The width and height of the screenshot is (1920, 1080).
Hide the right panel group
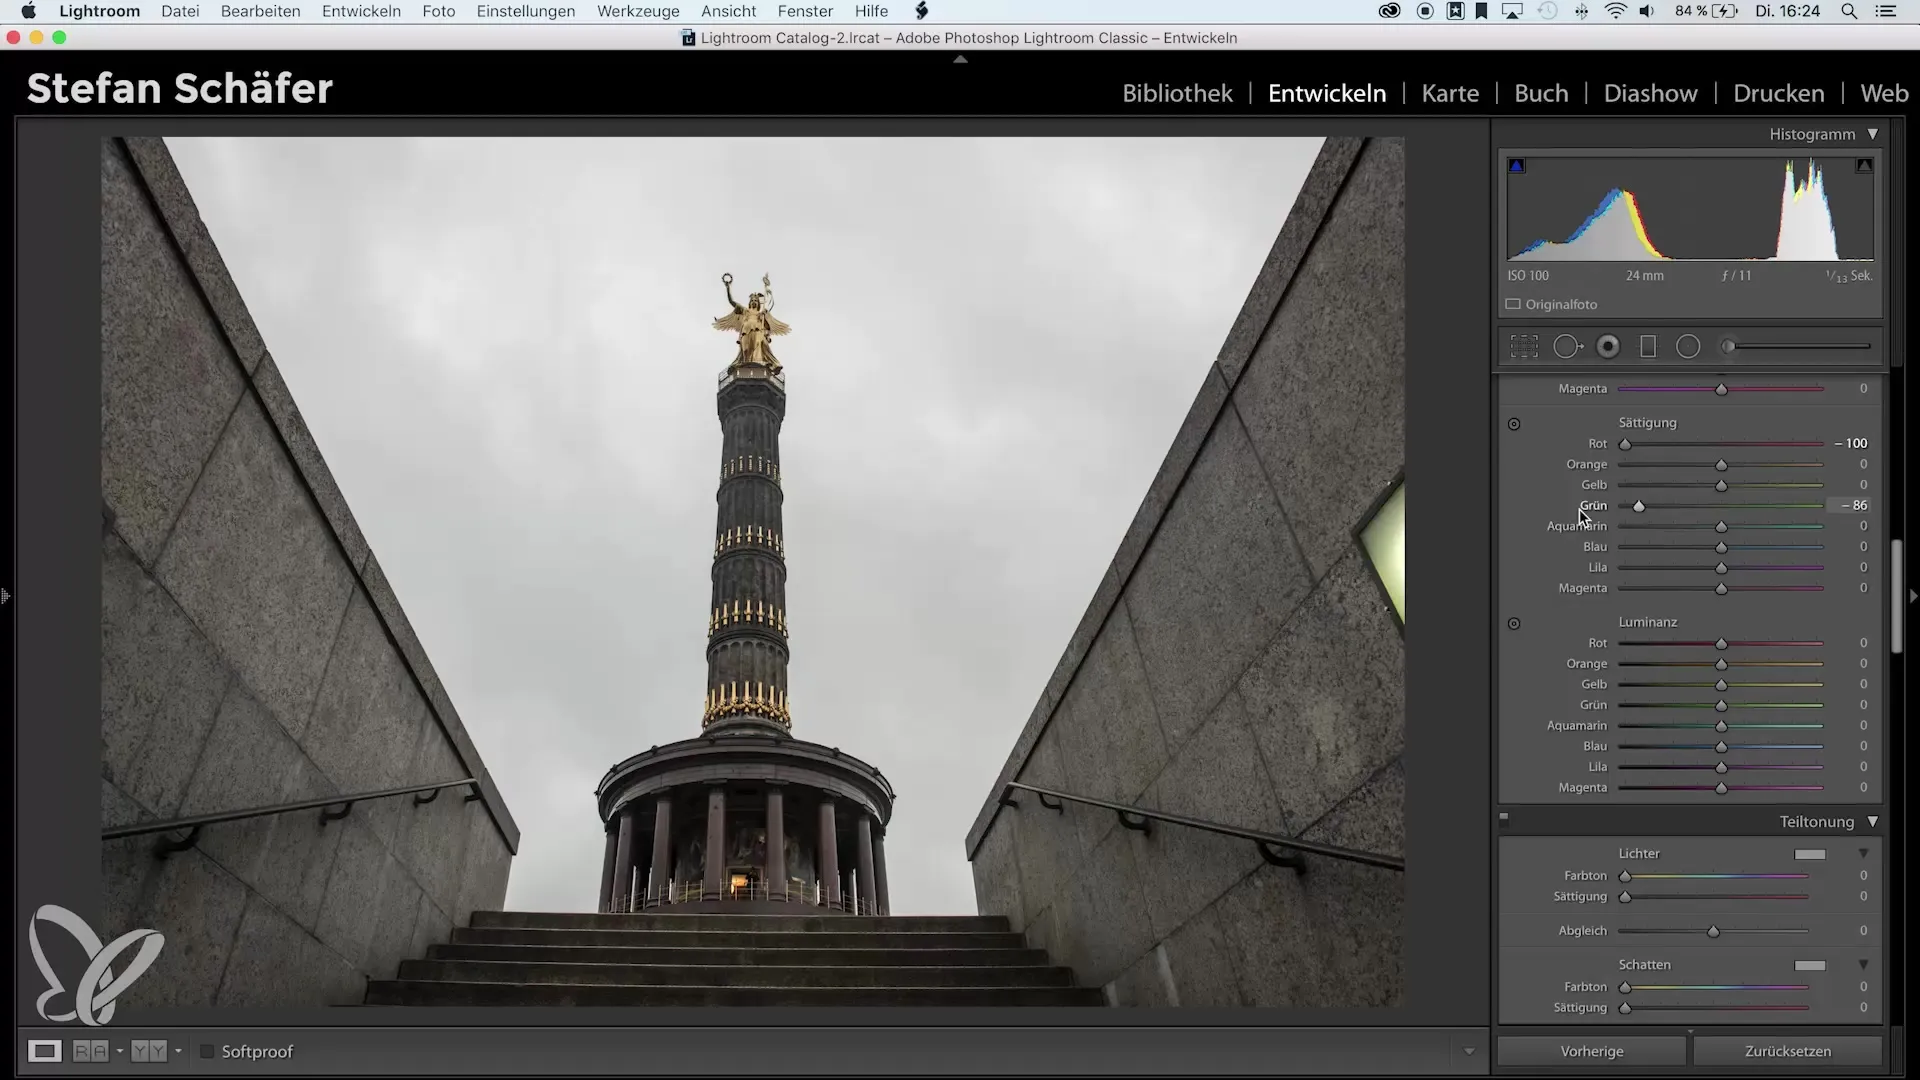[x=1913, y=596]
